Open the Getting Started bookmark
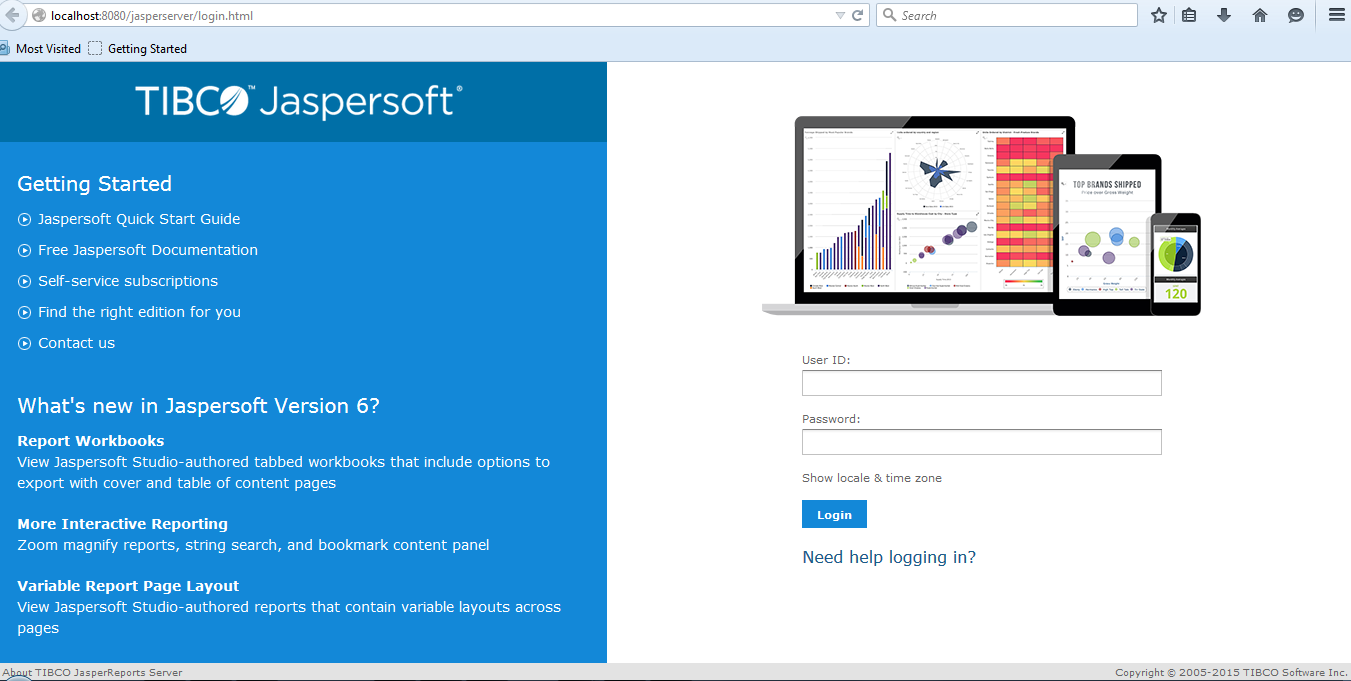The width and height of the screenshot is (1351, 681). (137, 48)
